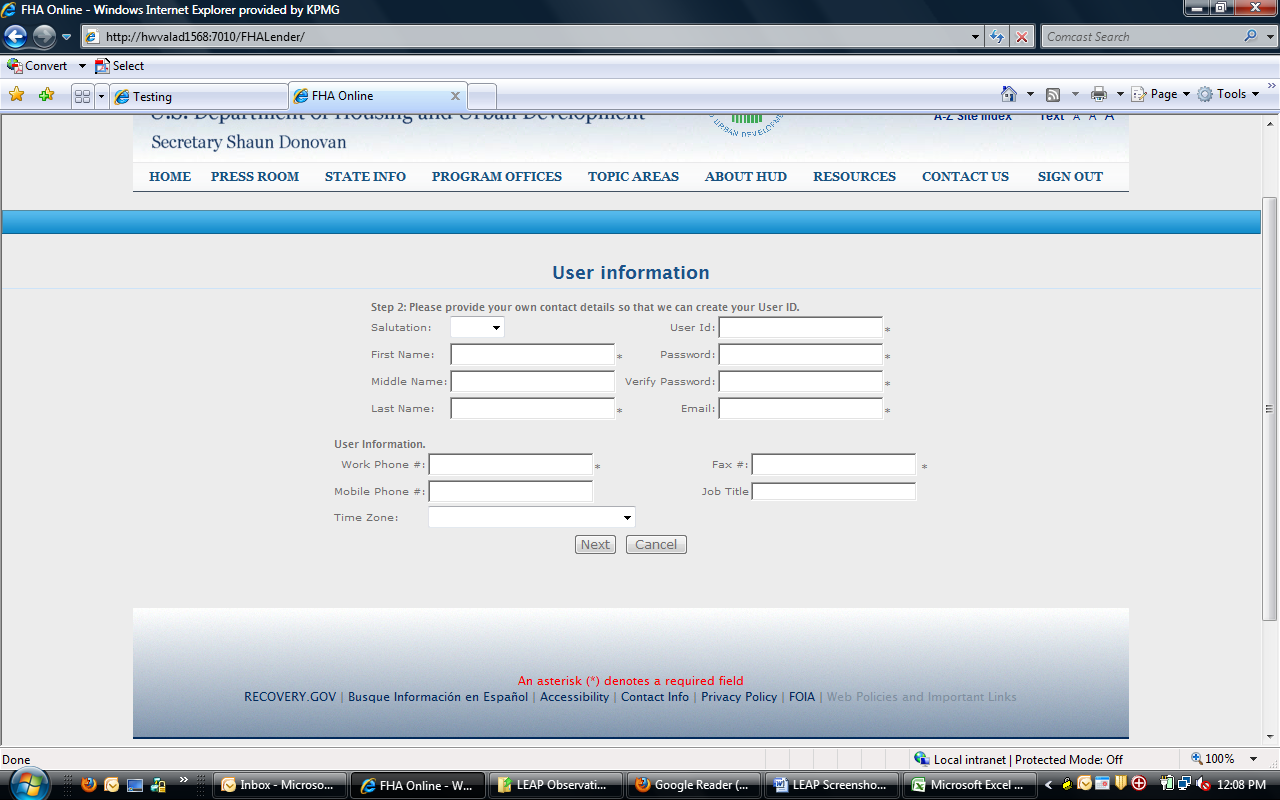Click the Convert toolbar button
The image size is (1280, 800).
pyautogui.click(x=38, y=66)
